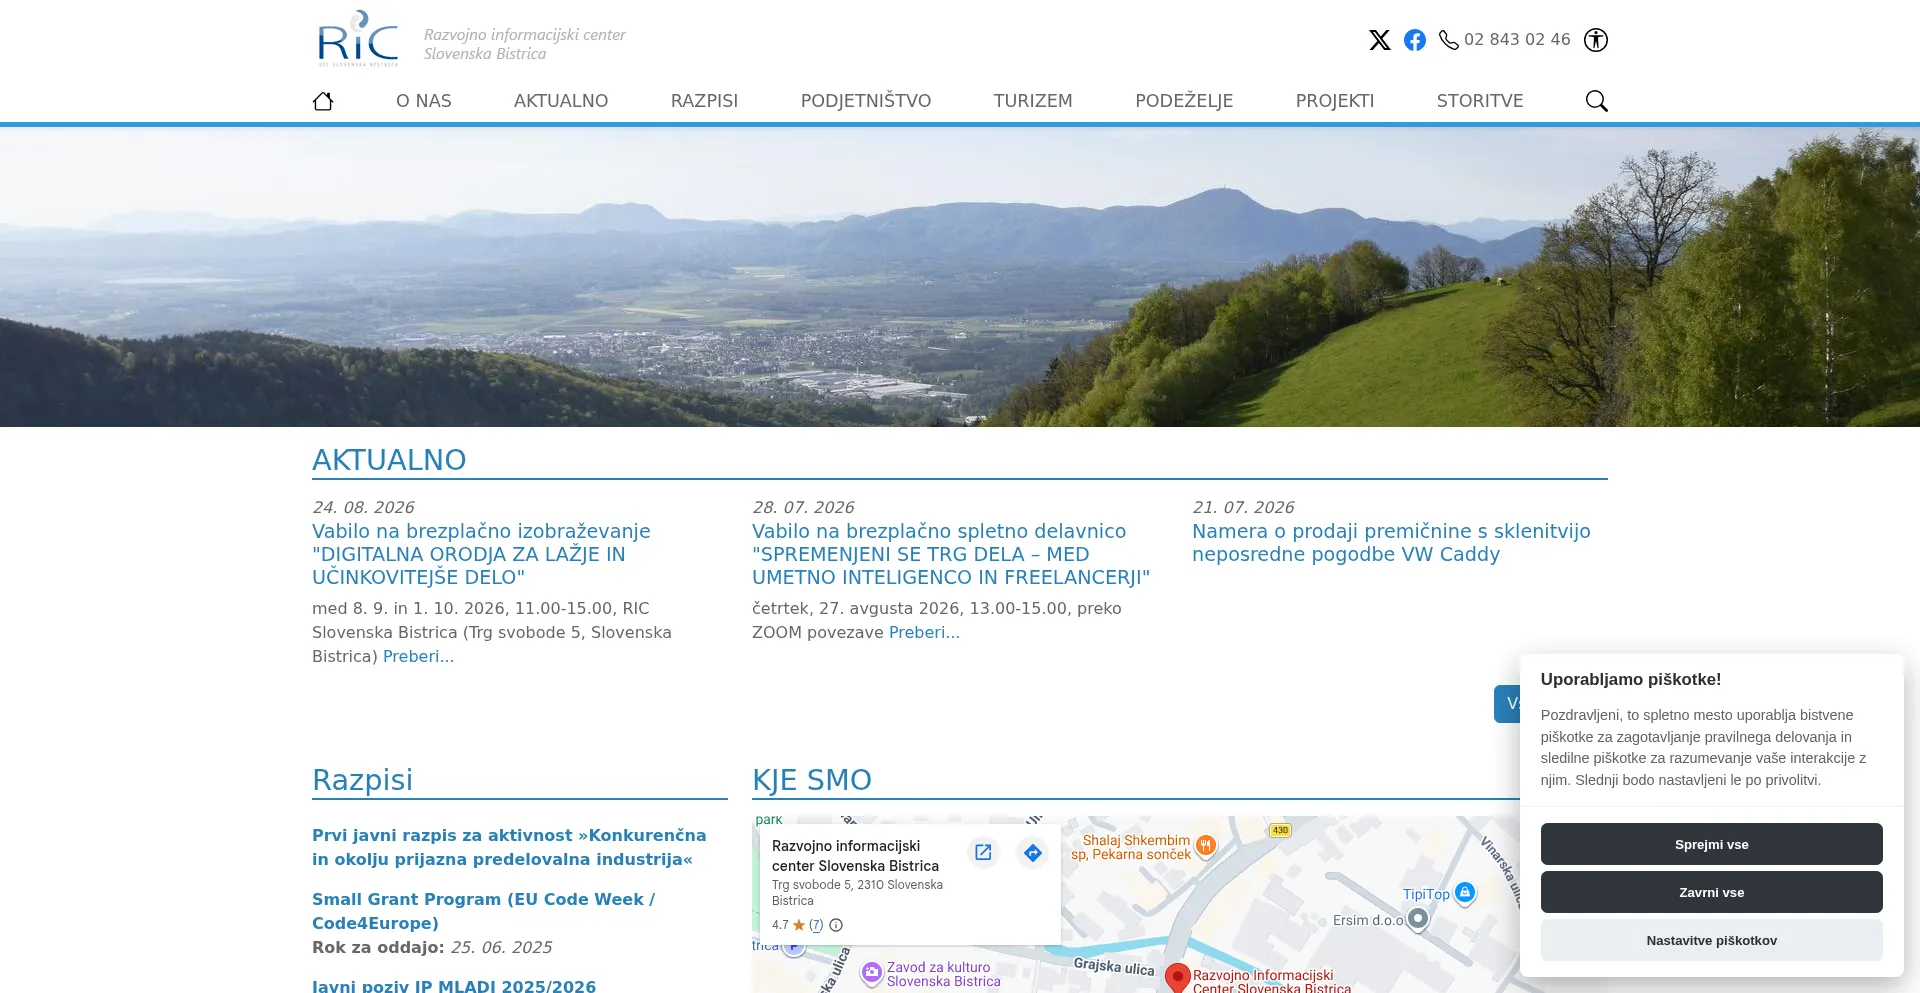
Task: Click the 7 reviews link in map card
Action: pos(816,925)
